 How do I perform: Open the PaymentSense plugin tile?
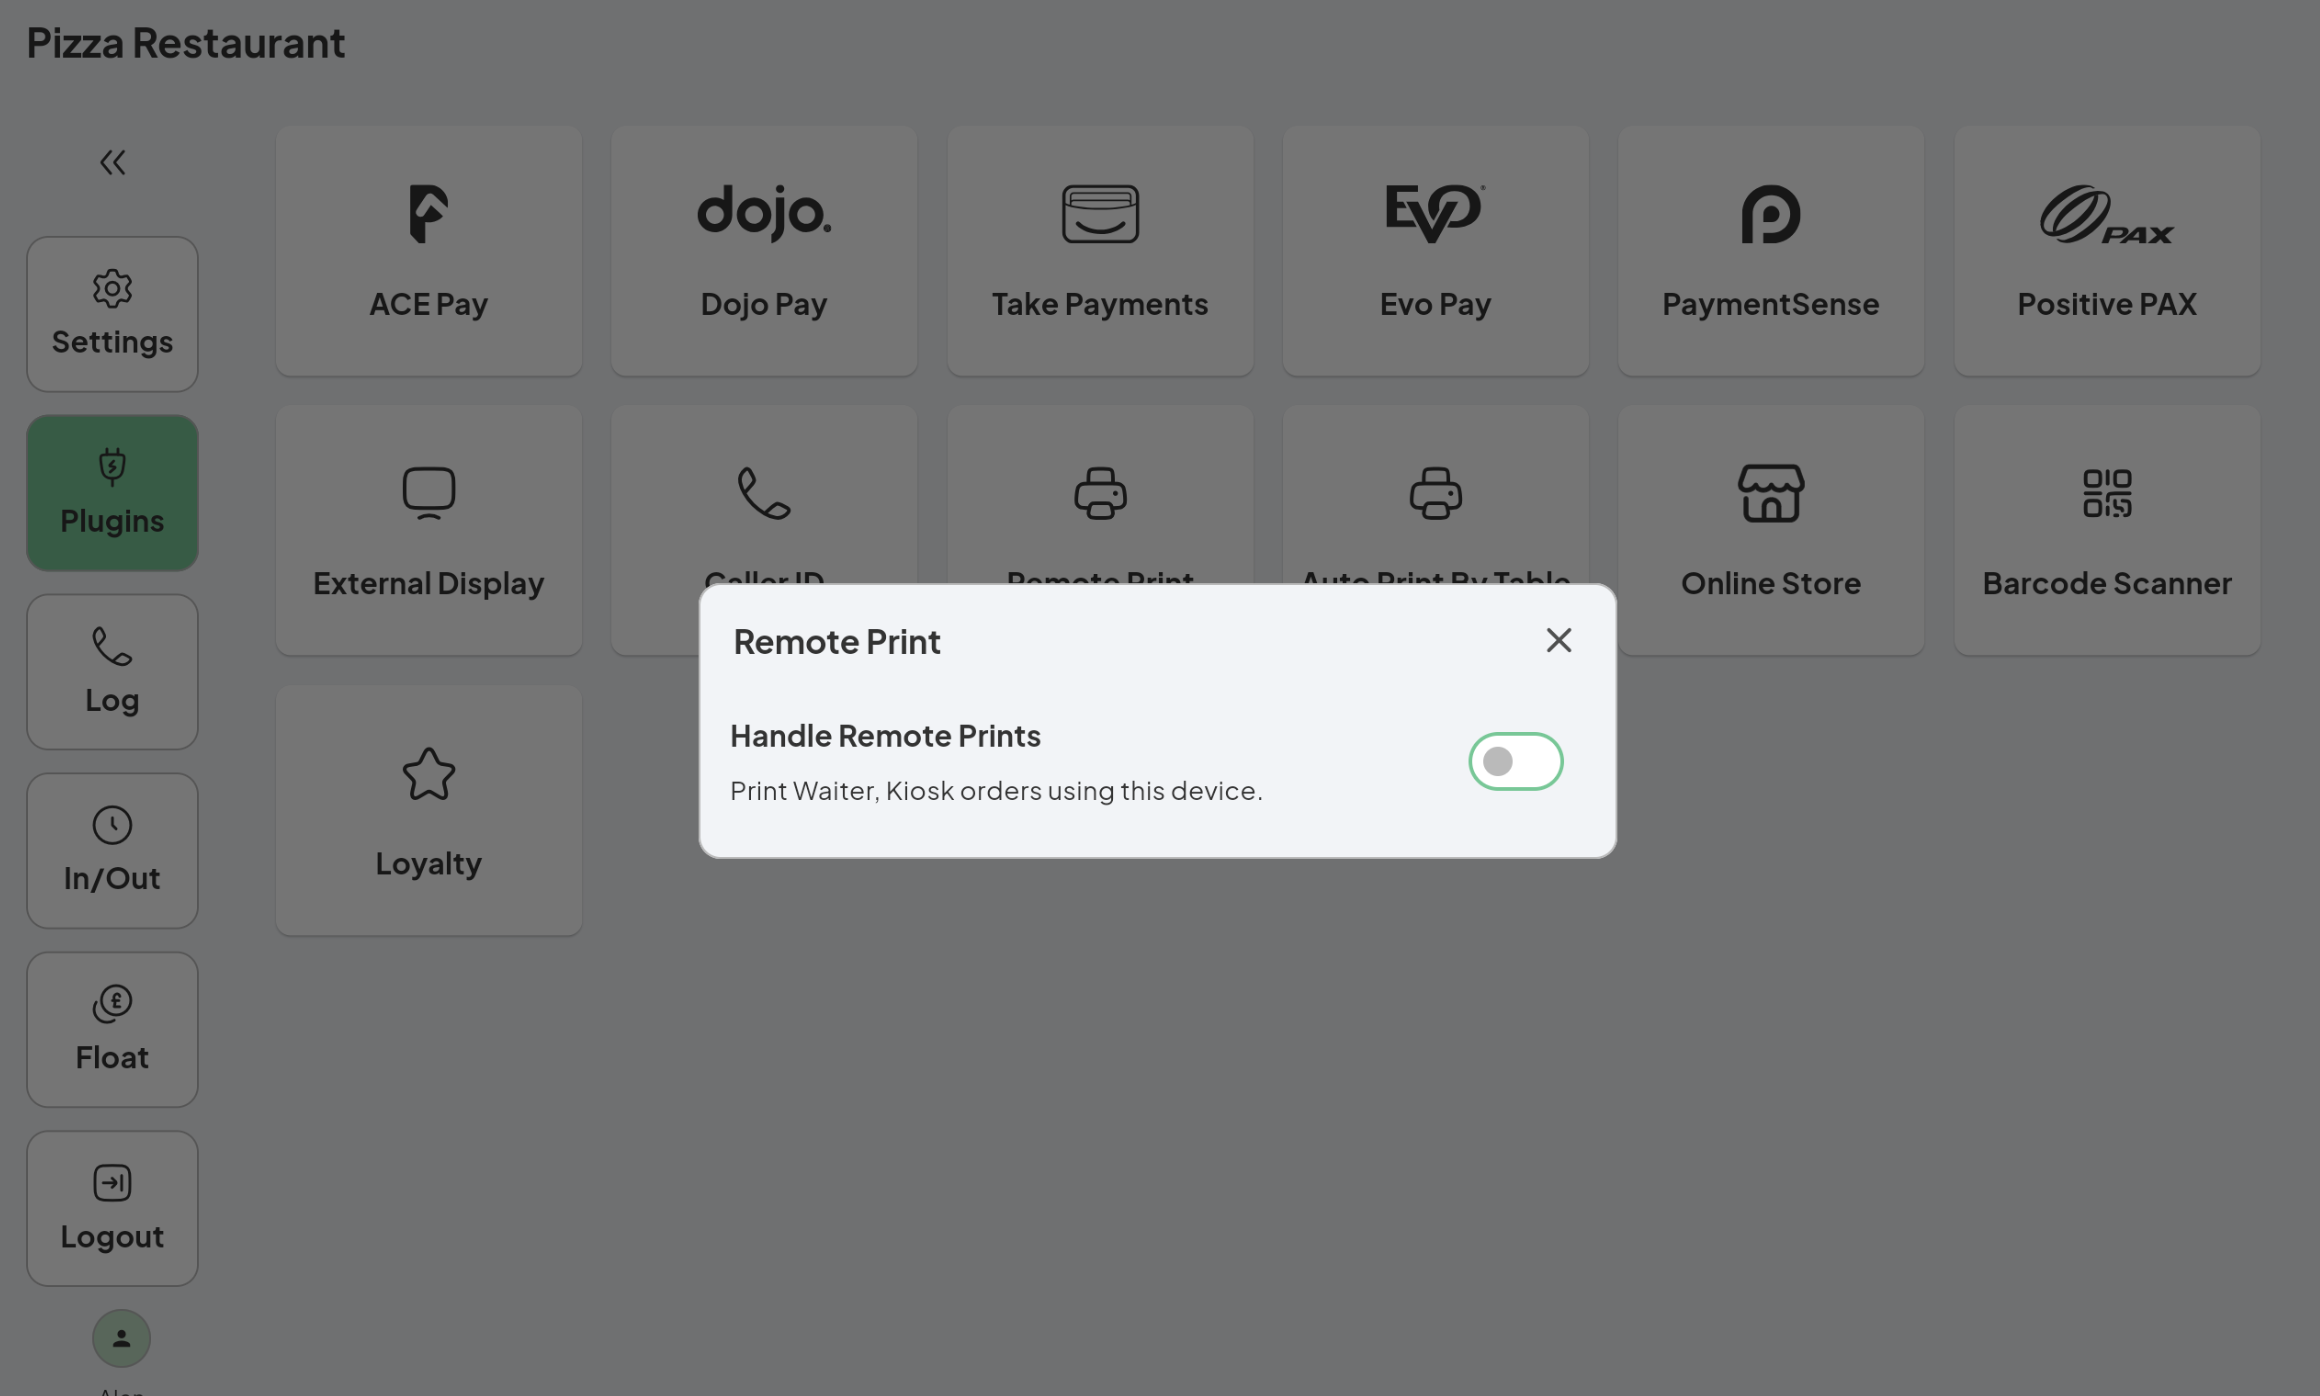(x=1771, y=251)
